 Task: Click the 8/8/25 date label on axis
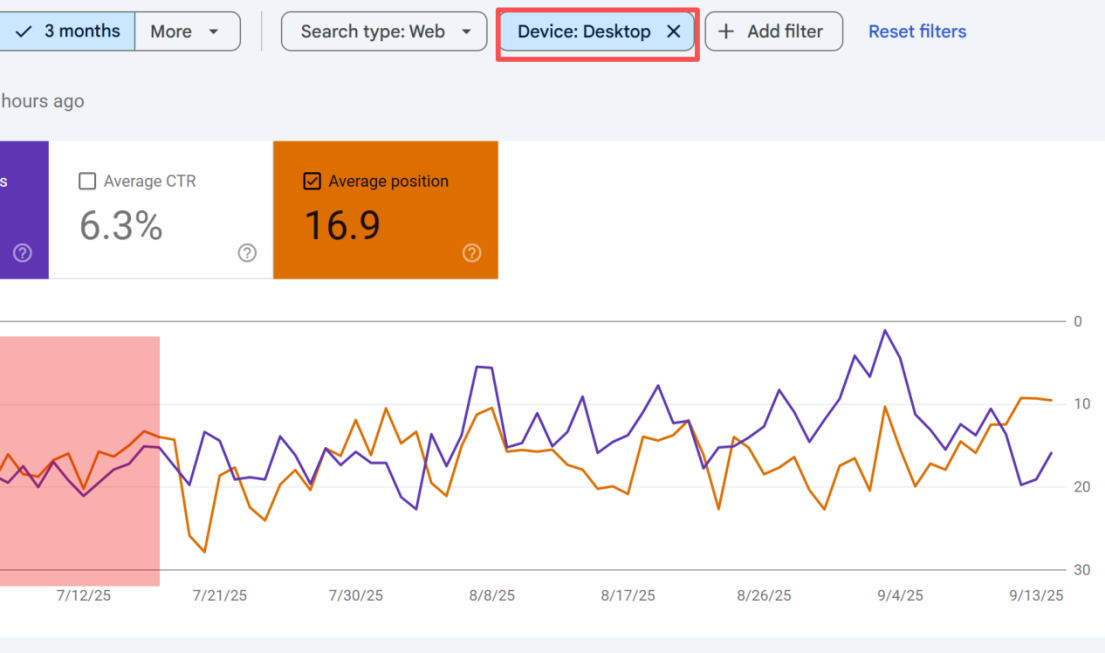click(492, 595)
